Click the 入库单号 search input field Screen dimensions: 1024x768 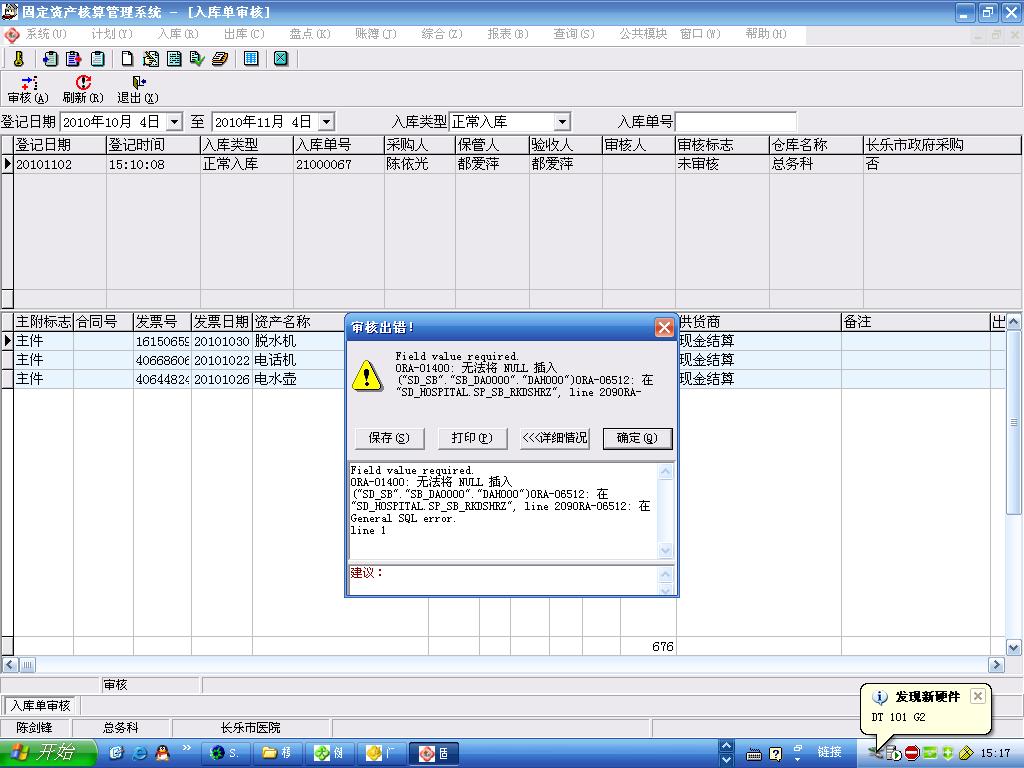736,122
